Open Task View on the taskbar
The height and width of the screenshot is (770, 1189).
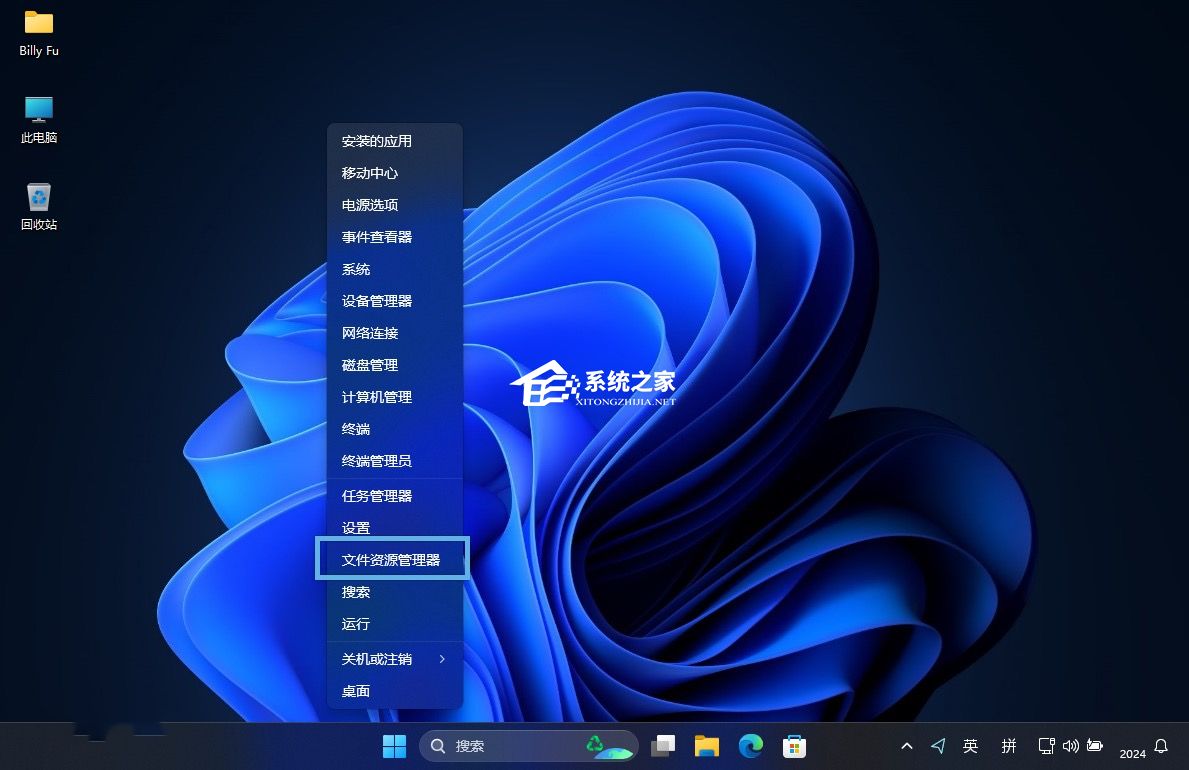coord(663,746)
